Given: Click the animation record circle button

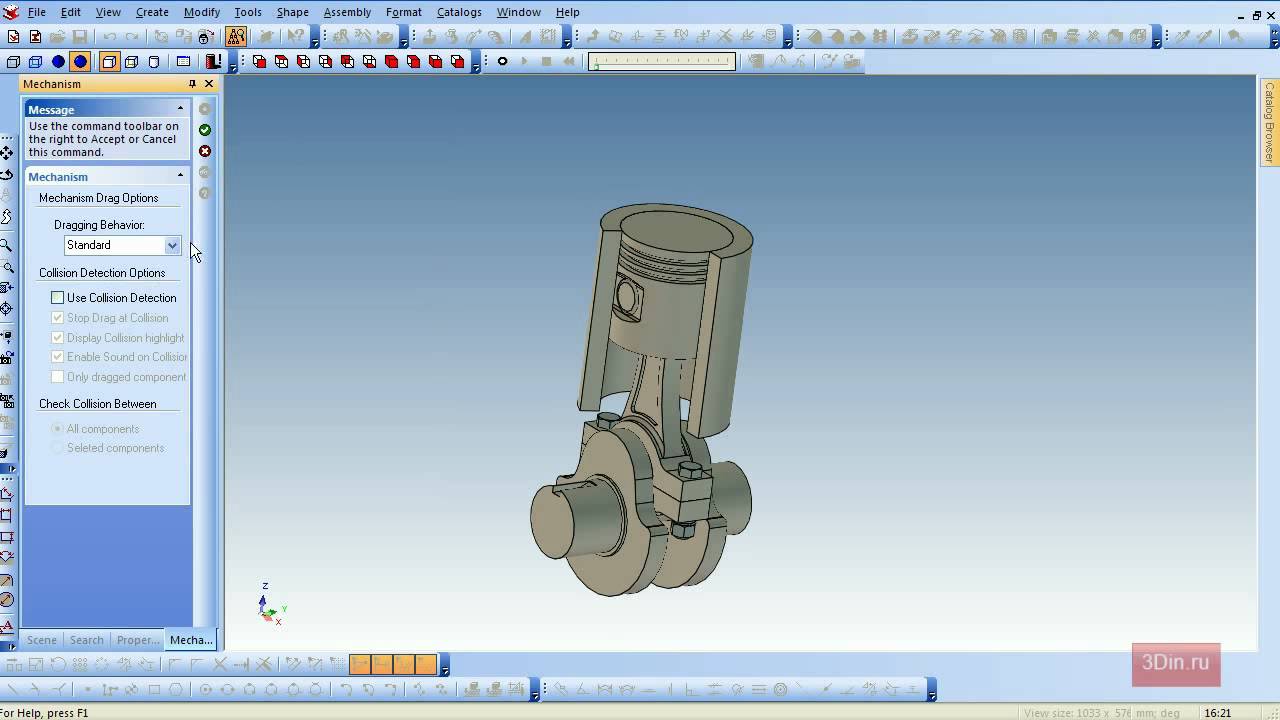Looking at the screenshot, I should pos(502,62).
